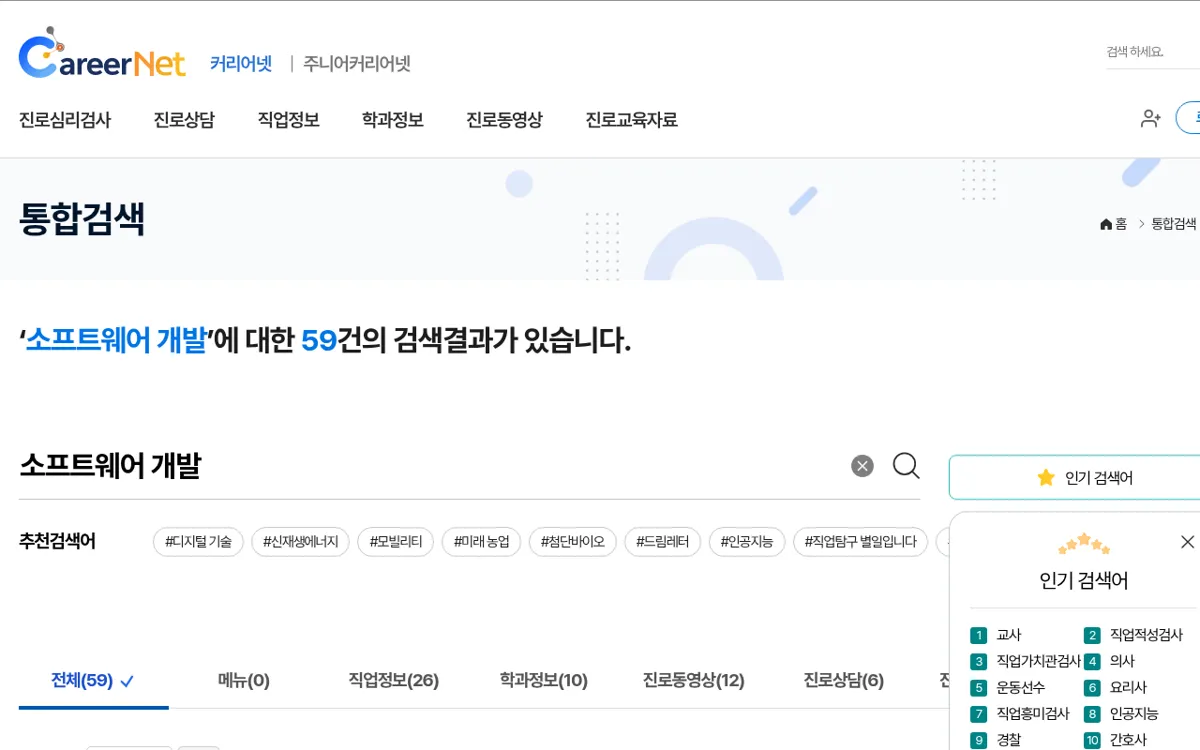
Task: Select the #미래 농업 recommended tag
Action: coord(481,542)
